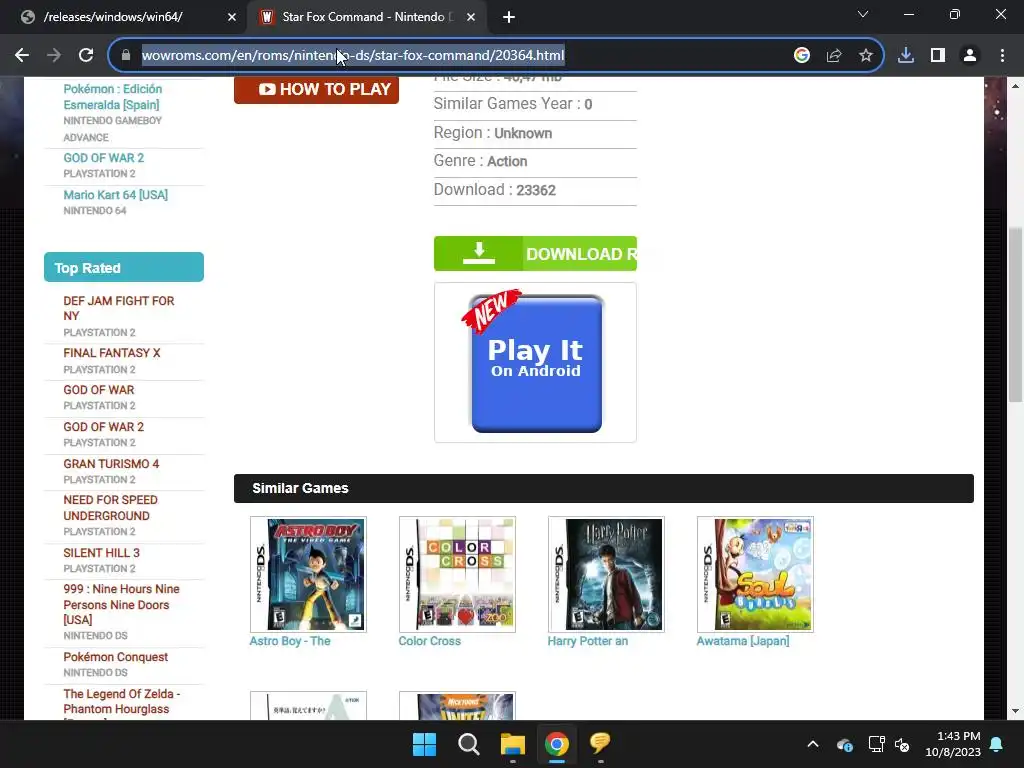Open Mario Kart 64 [USA] link
The height and width of the screenshot is (768, 1024).
click(116, 195)
